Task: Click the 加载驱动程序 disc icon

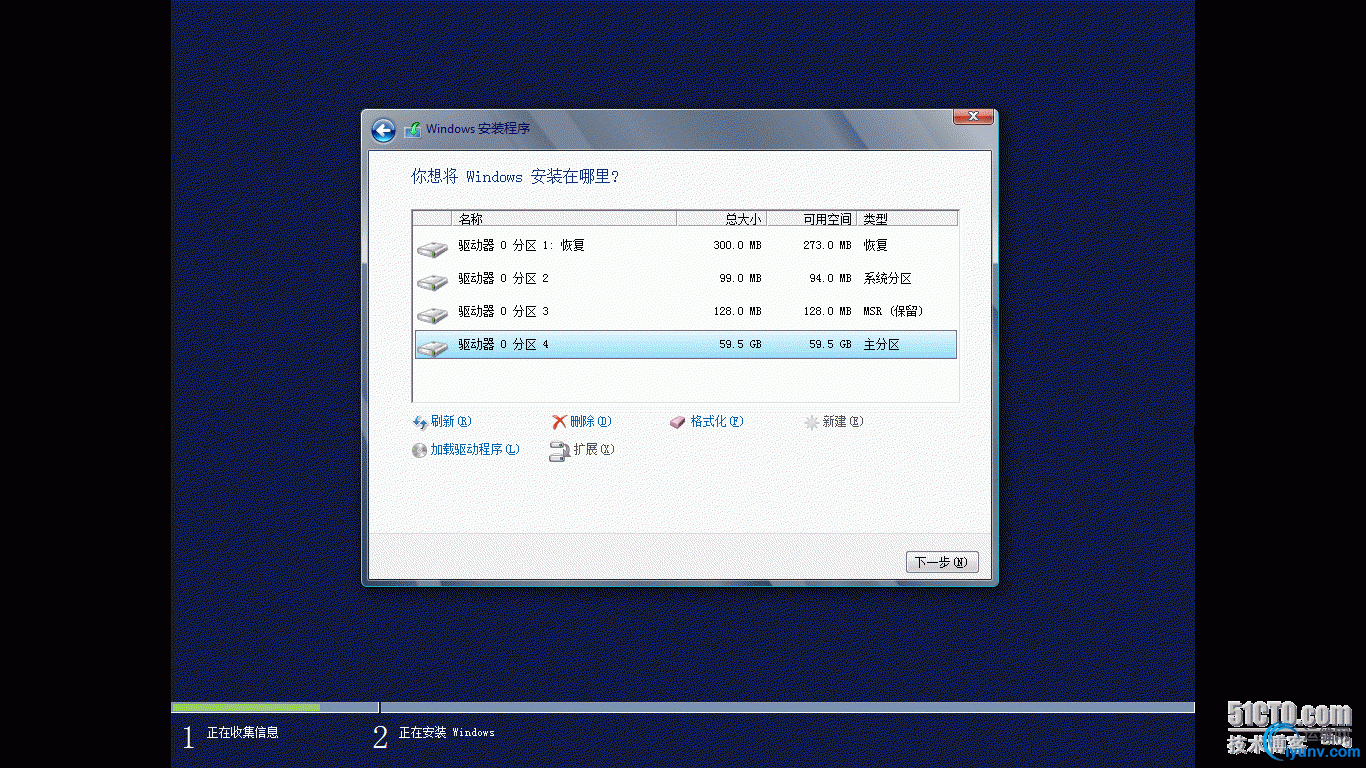Action: tap(420, 450)
